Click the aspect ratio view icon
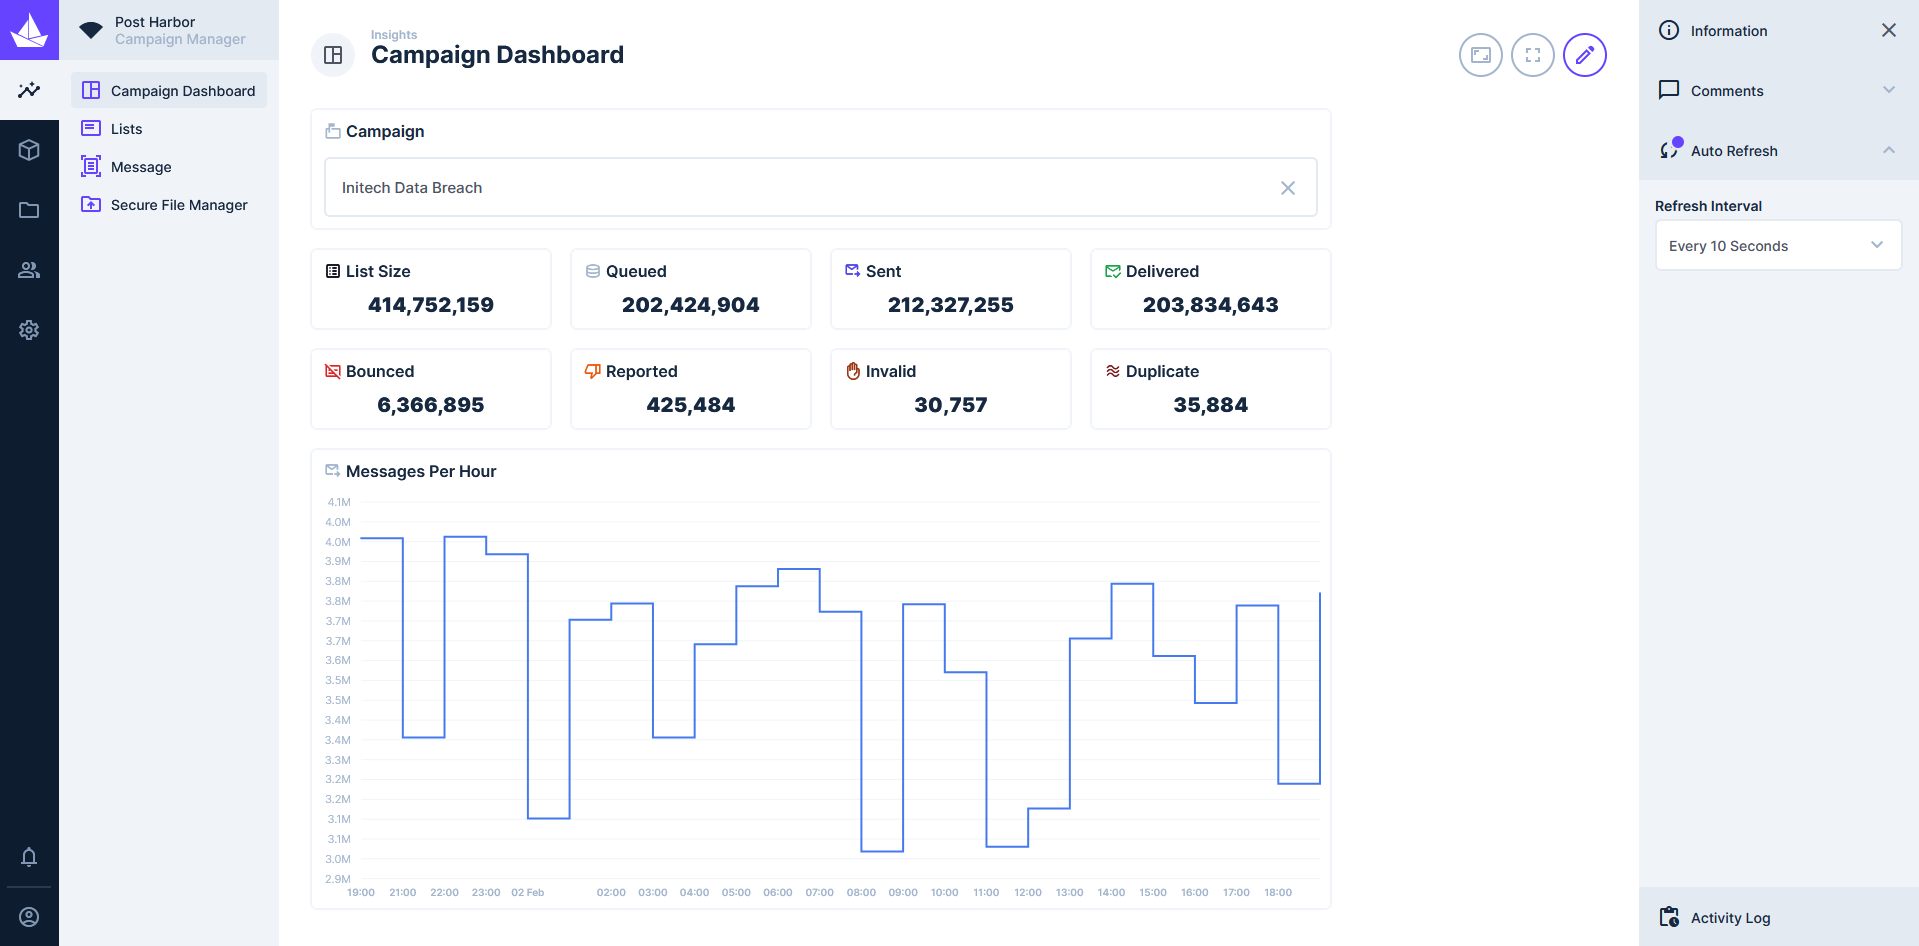The height and width of the screenshot is (946, 1919). point(1480,55)
